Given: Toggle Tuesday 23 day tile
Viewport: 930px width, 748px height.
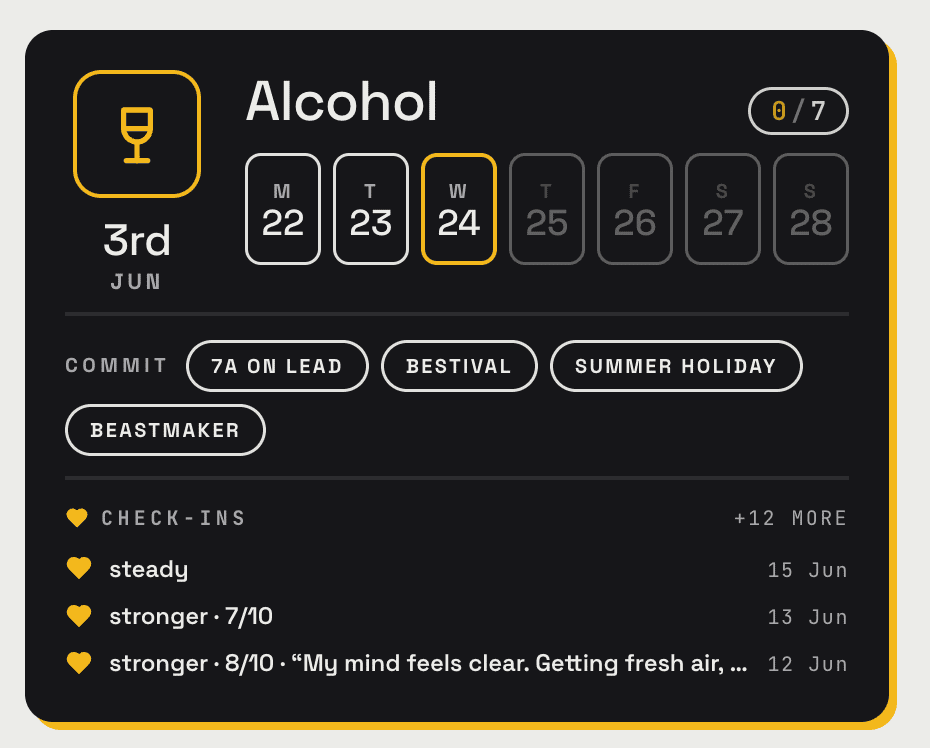Looking at the screenshot, I should pos(371,209).
